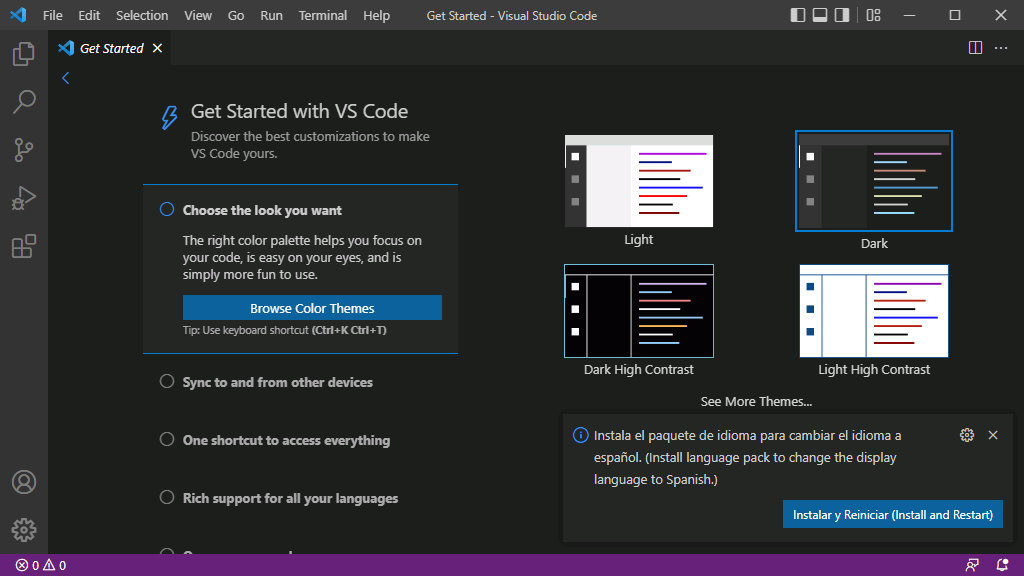Image resolution: width=1024 pixels, height=576 pixels.
Task: Dismiss the language pack notification
Action: click(993, 435)
